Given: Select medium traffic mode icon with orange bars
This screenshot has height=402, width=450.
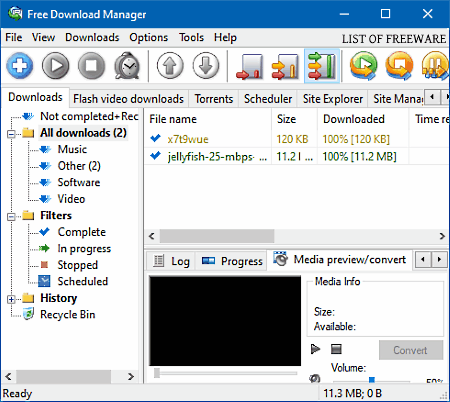Looking at the screenshot, I should point(285,67).
